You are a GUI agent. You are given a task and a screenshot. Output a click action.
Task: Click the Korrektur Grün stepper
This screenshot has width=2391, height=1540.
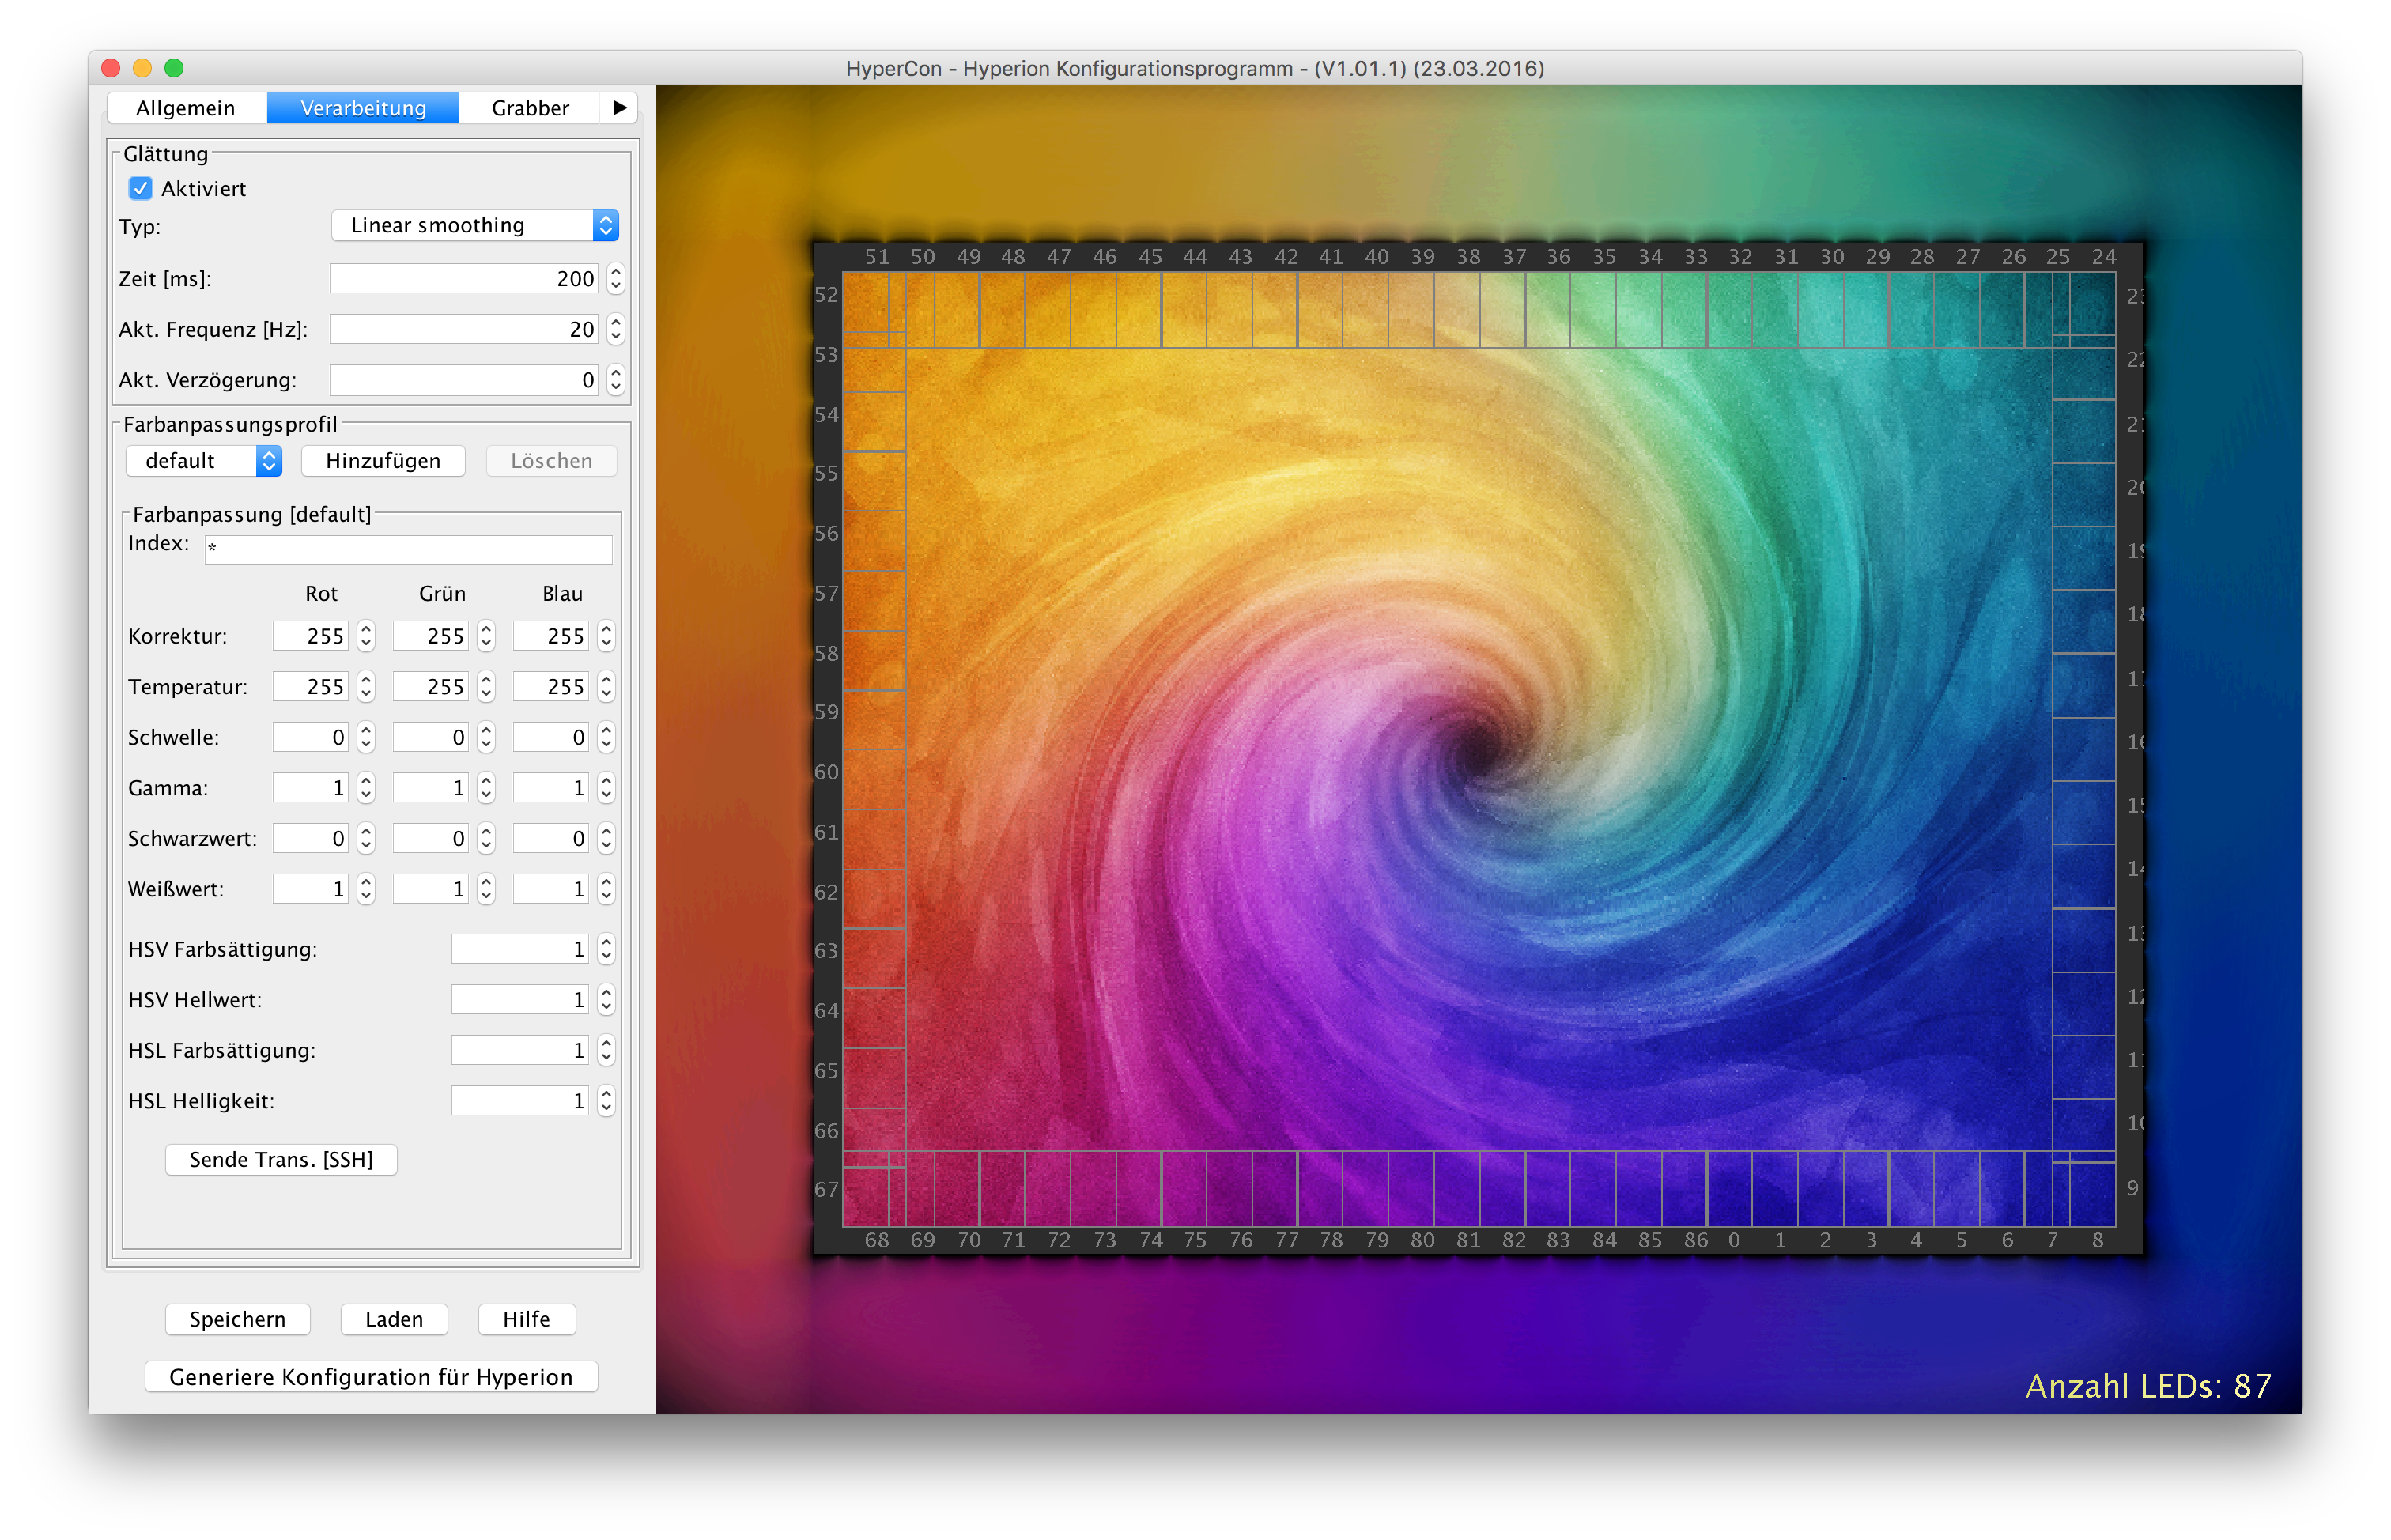[486, 636]
